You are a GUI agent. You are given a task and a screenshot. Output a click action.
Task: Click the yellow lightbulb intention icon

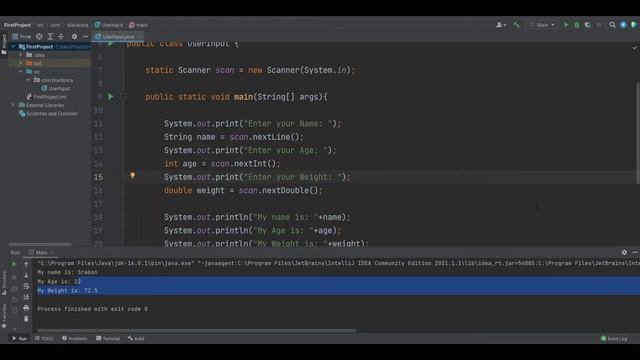(x=132, y=176)
